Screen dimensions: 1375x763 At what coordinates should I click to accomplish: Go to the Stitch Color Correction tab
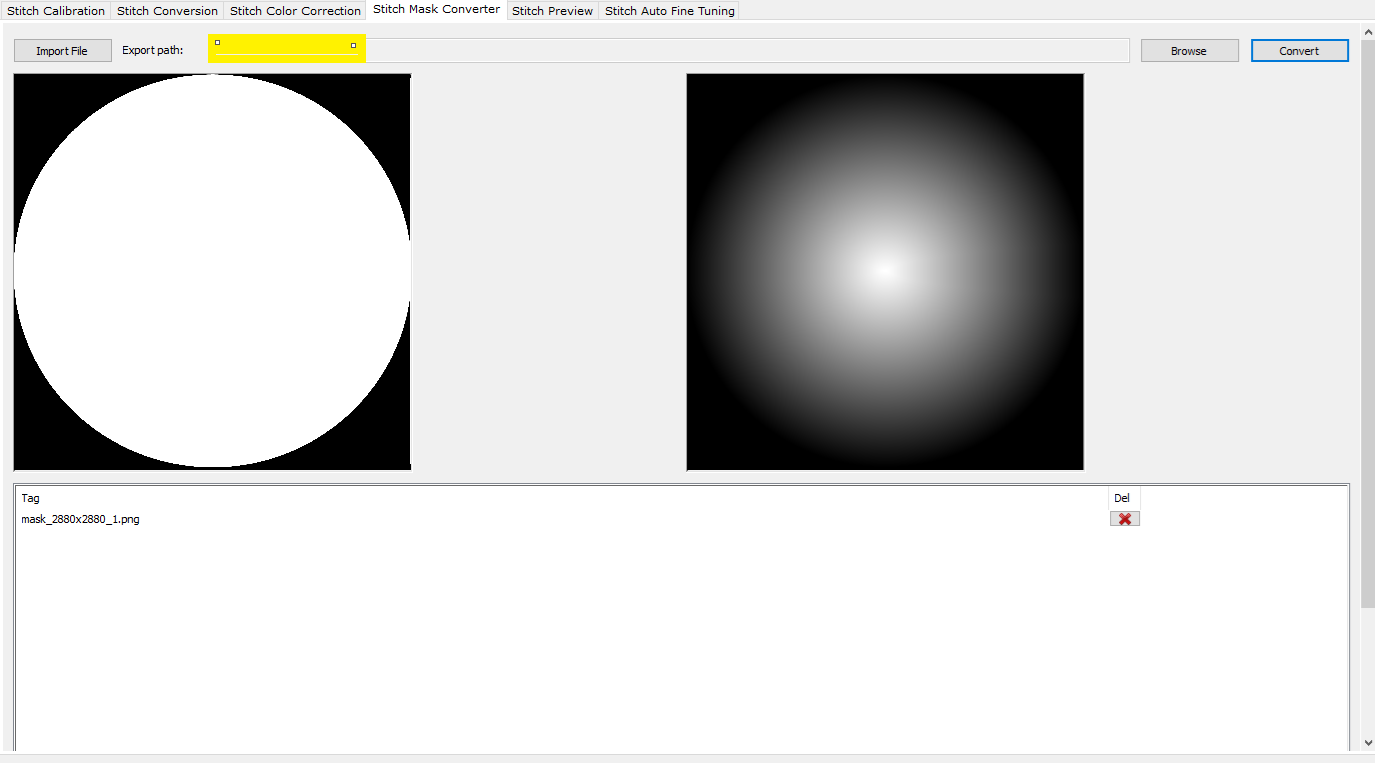(295, 11)
